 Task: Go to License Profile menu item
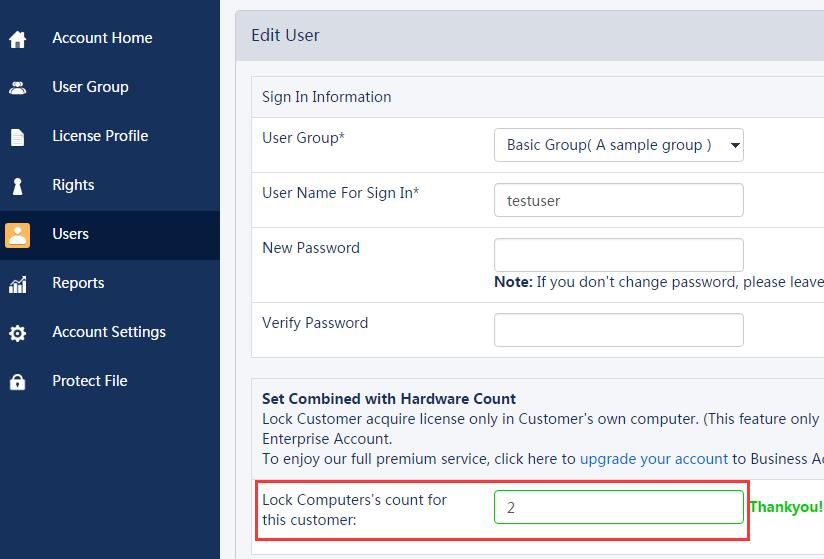coord(100,136)
